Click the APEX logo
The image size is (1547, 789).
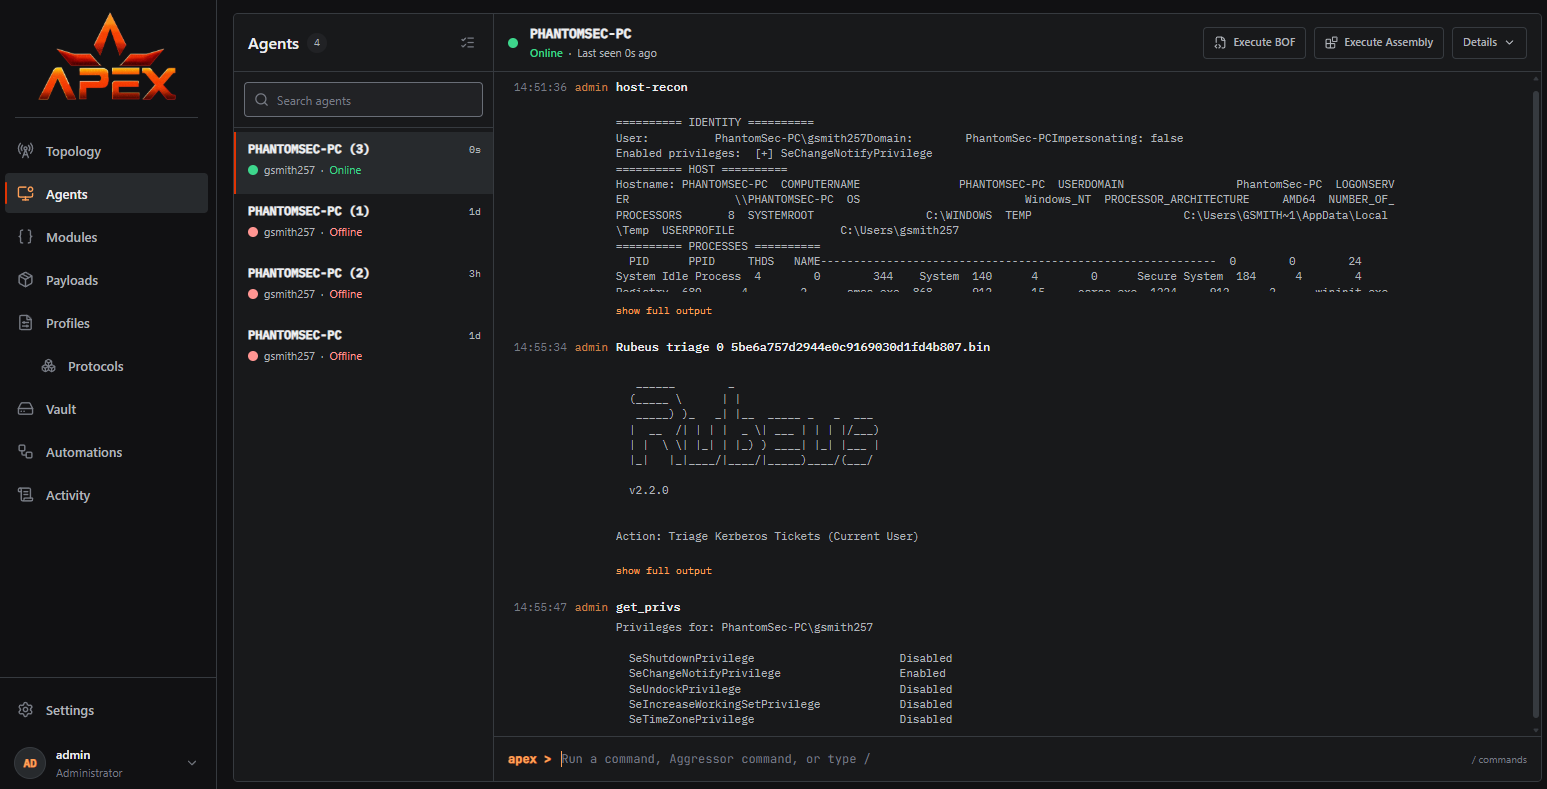(107, 58)
